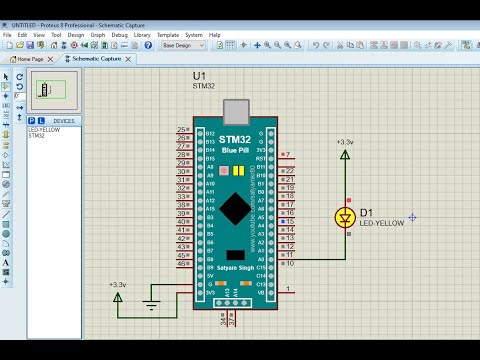Click the Pan/center crosshair icon
This screenshot has width=480, height=360.
coord(257,45)
